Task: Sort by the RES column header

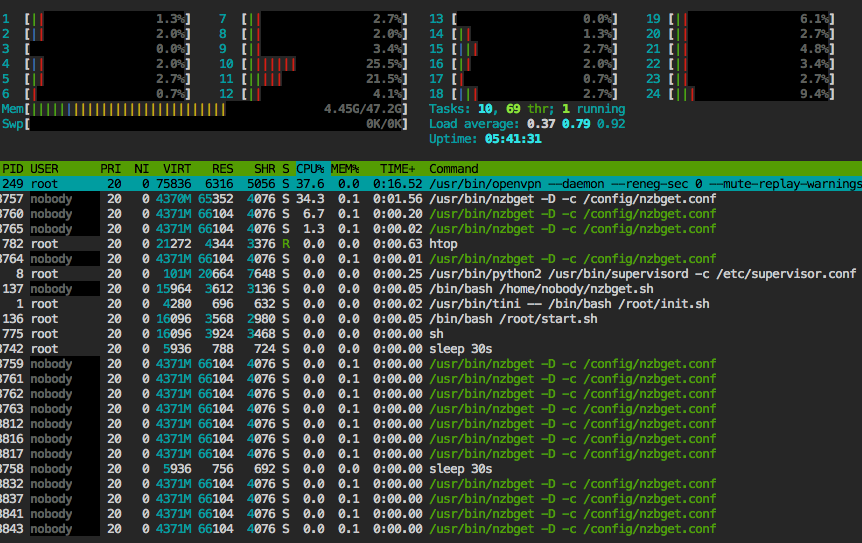Action: 223,169
